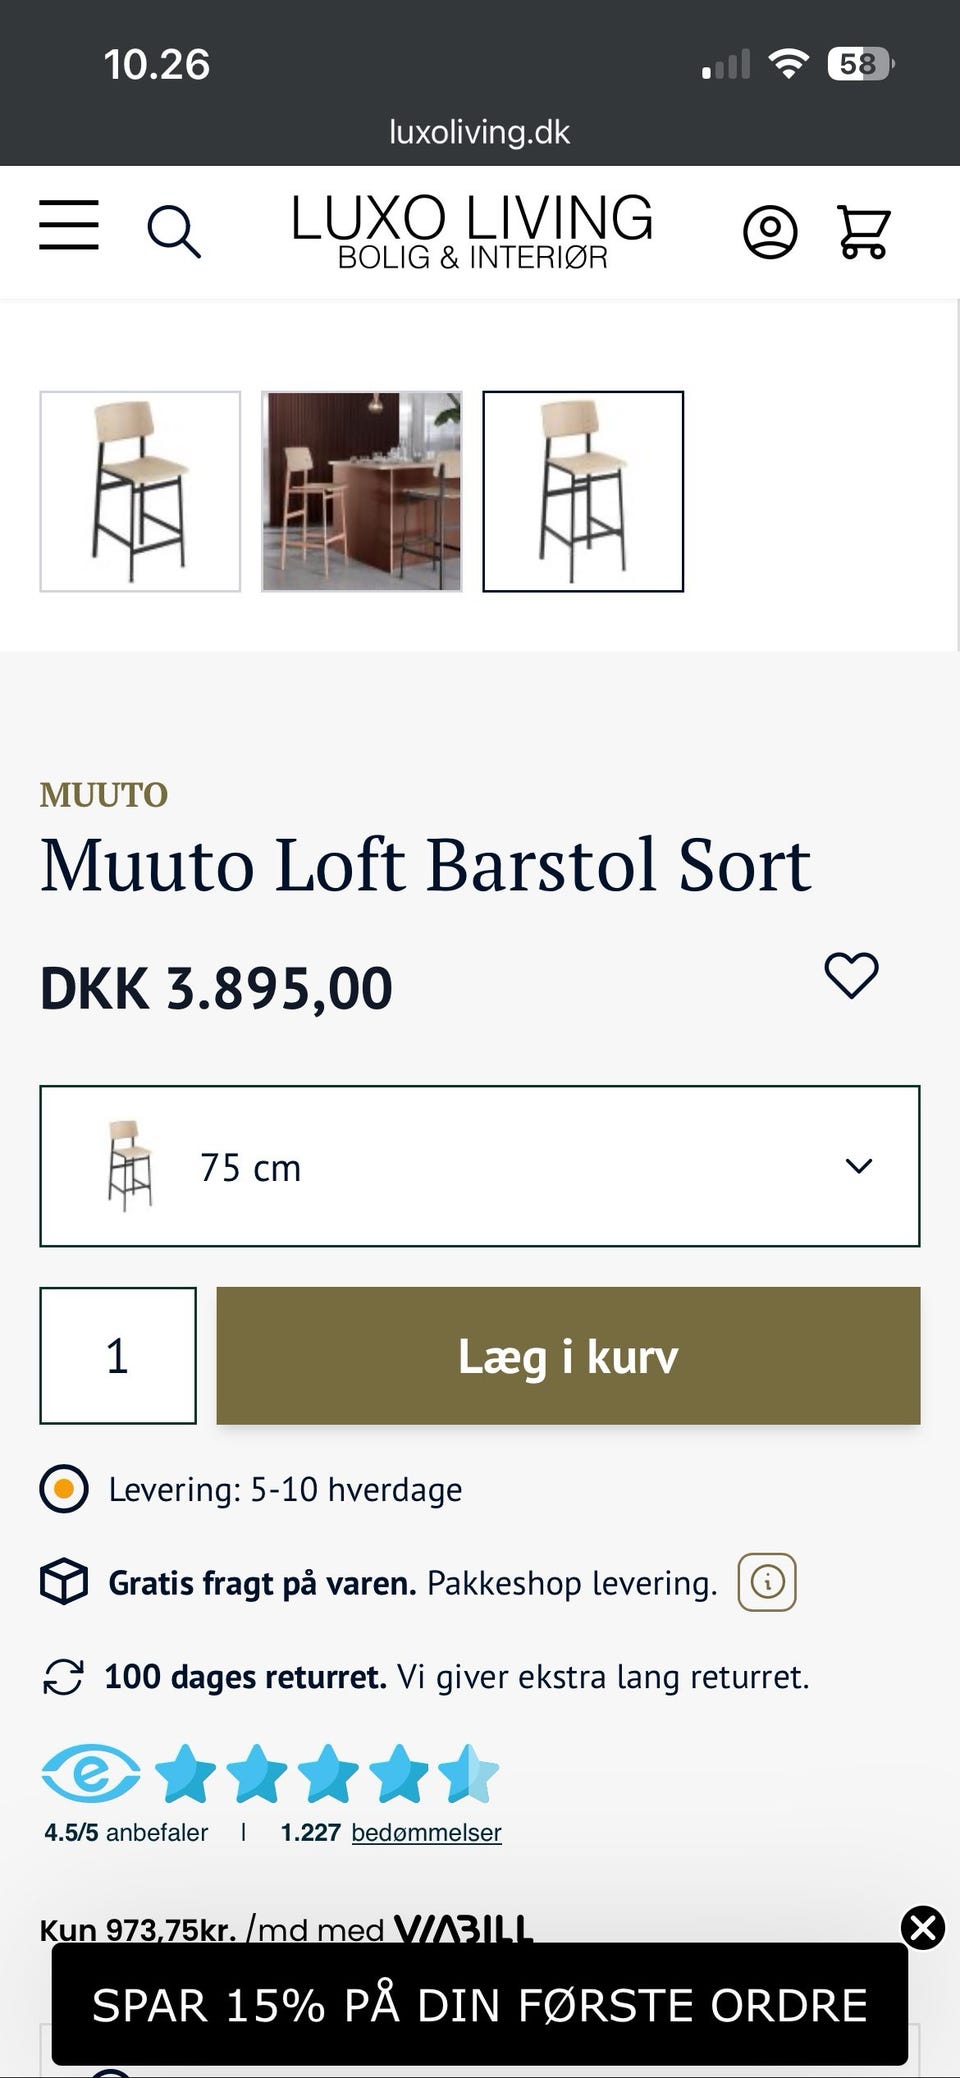Tap the shipping info icon
960x2078 pixels.
pos(767,1582)
